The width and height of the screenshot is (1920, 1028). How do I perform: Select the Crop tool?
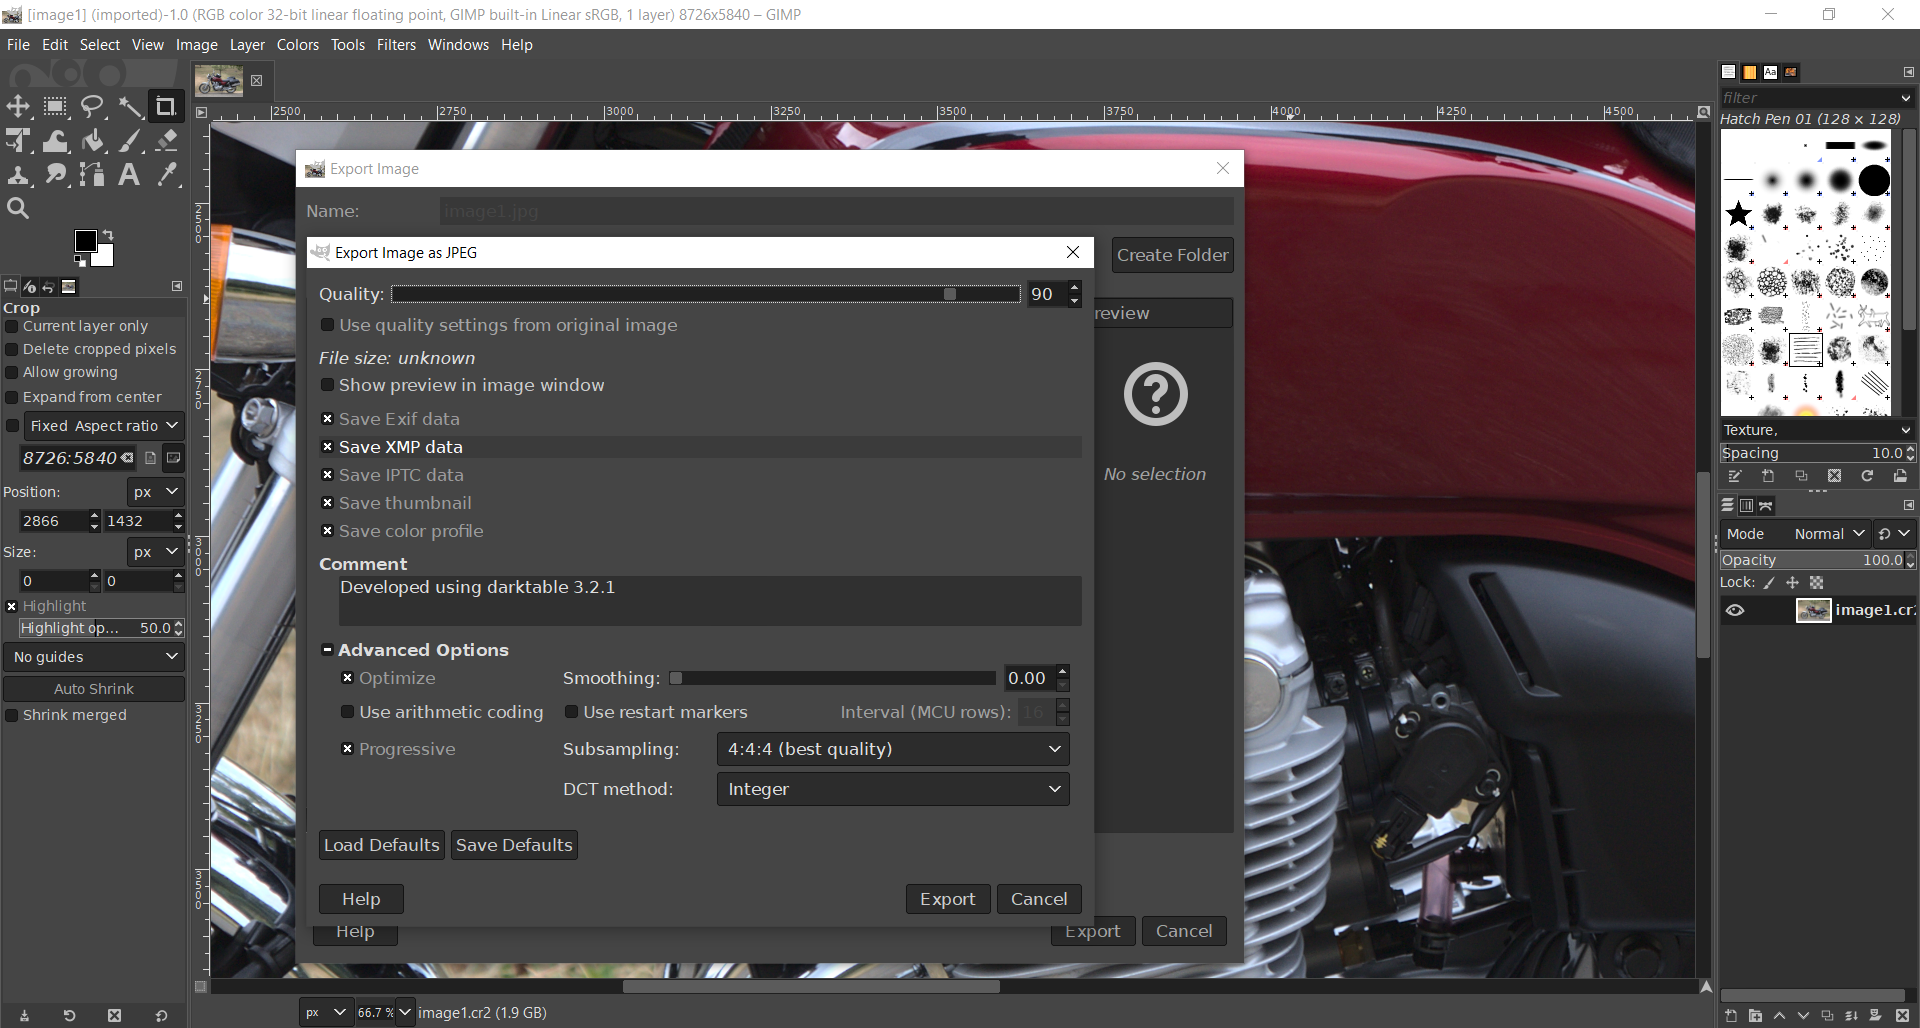(165, 106)
